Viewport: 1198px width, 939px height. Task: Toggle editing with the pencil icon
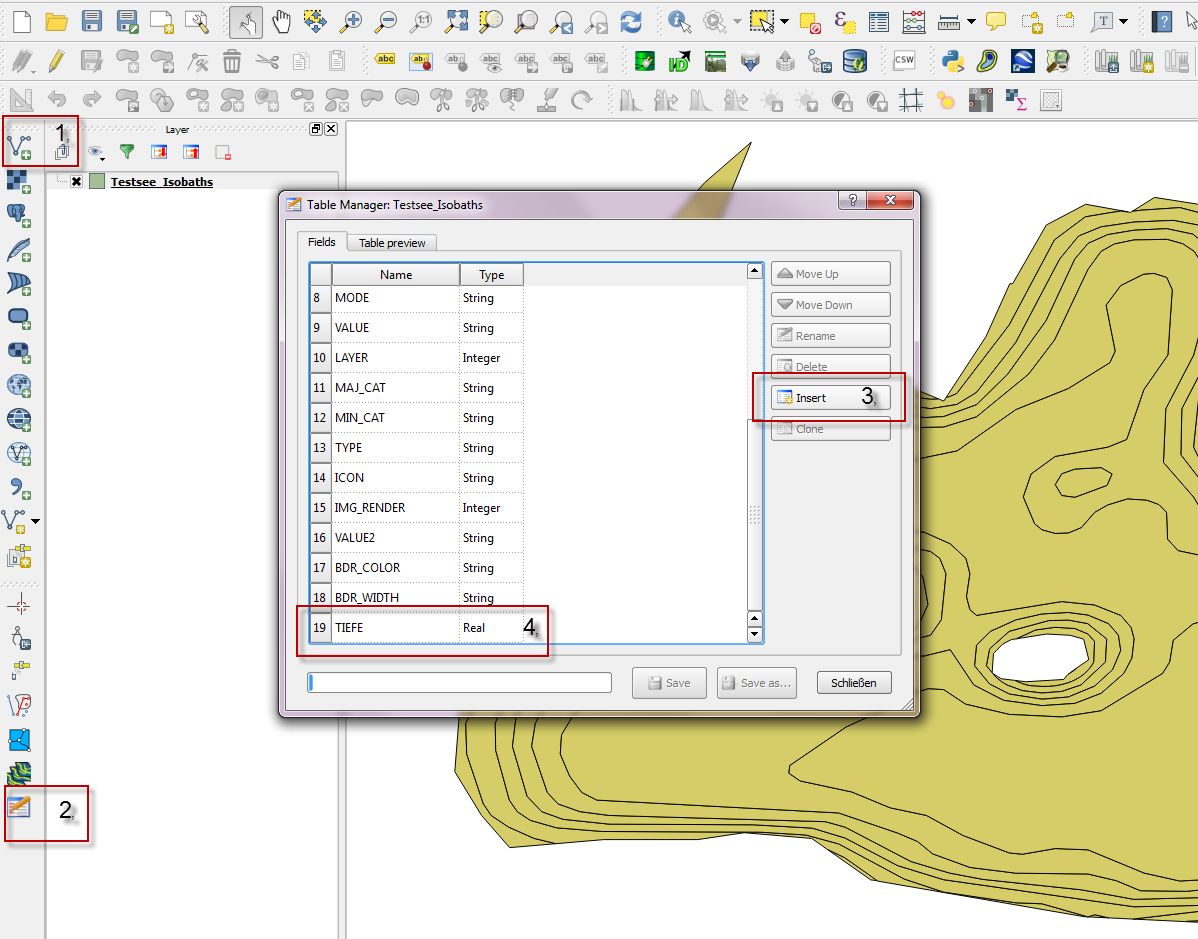point(56,61)
